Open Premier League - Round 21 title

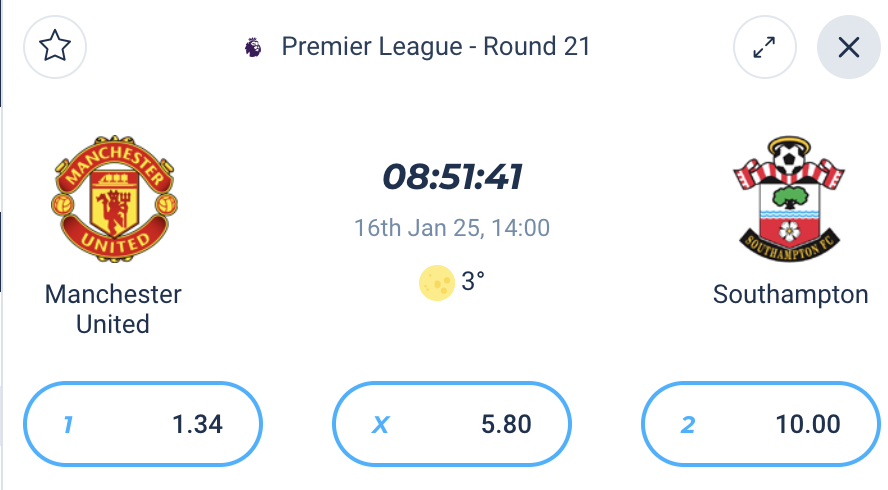436,46
